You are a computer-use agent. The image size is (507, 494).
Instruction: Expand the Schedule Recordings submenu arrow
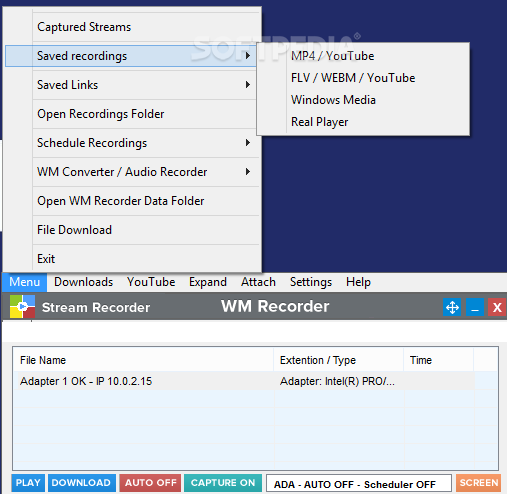click(x=248, y=143)
